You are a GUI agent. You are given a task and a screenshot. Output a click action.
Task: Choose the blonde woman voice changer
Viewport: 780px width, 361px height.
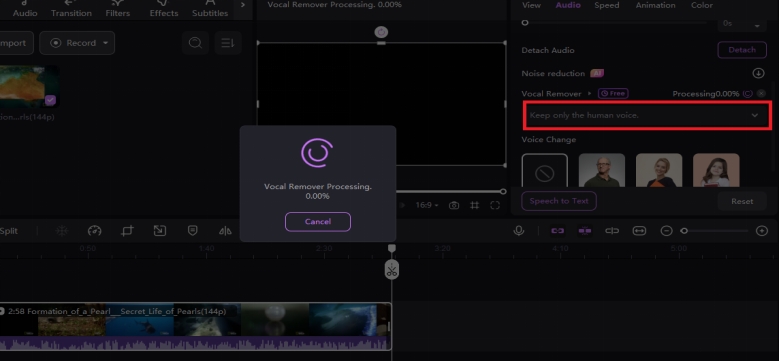(x=659, y=171)
